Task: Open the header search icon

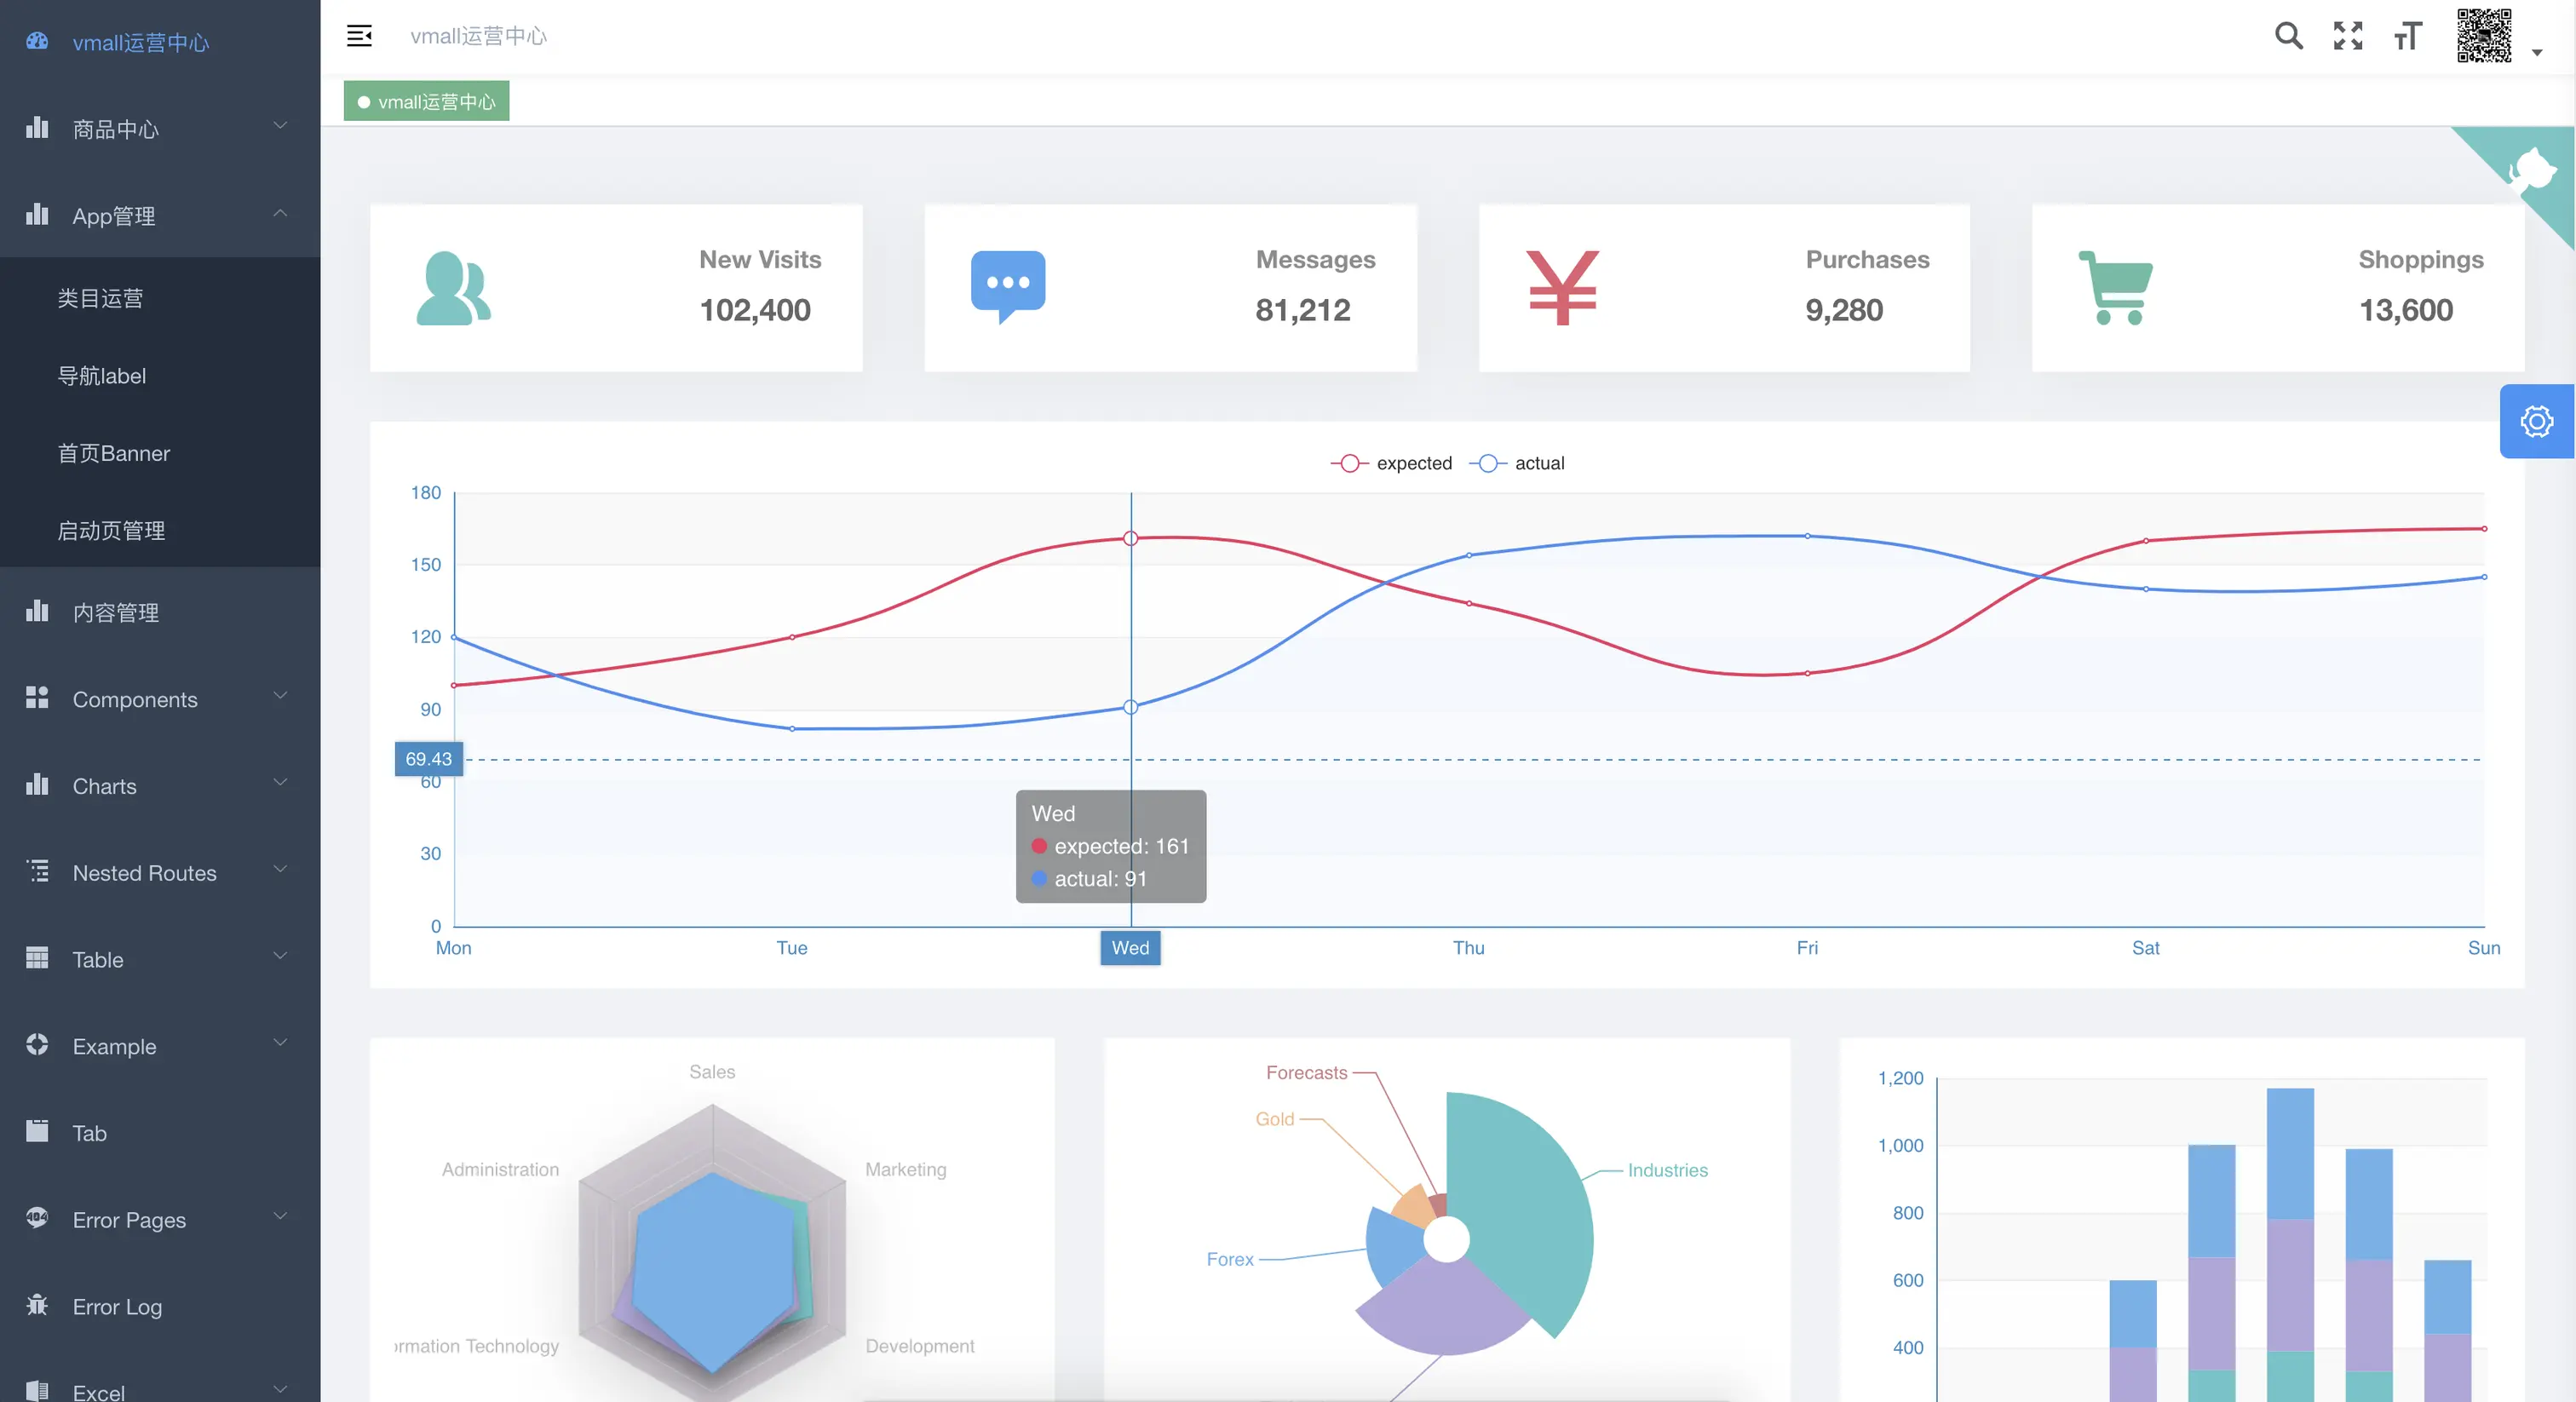Action: pos(2288,36)
